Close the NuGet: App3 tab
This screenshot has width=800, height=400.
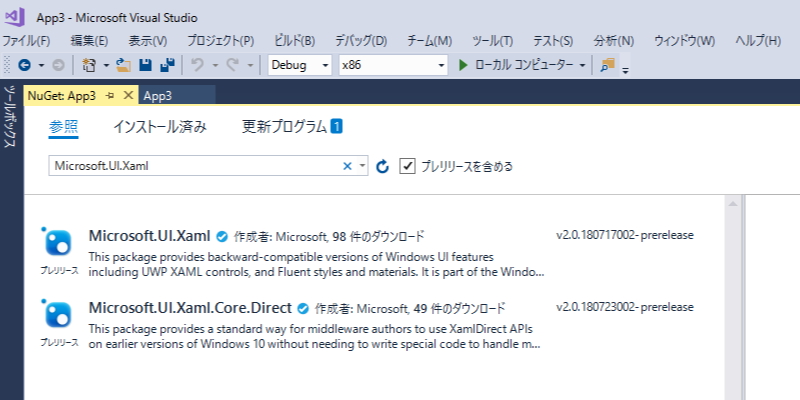pos(129,95)
